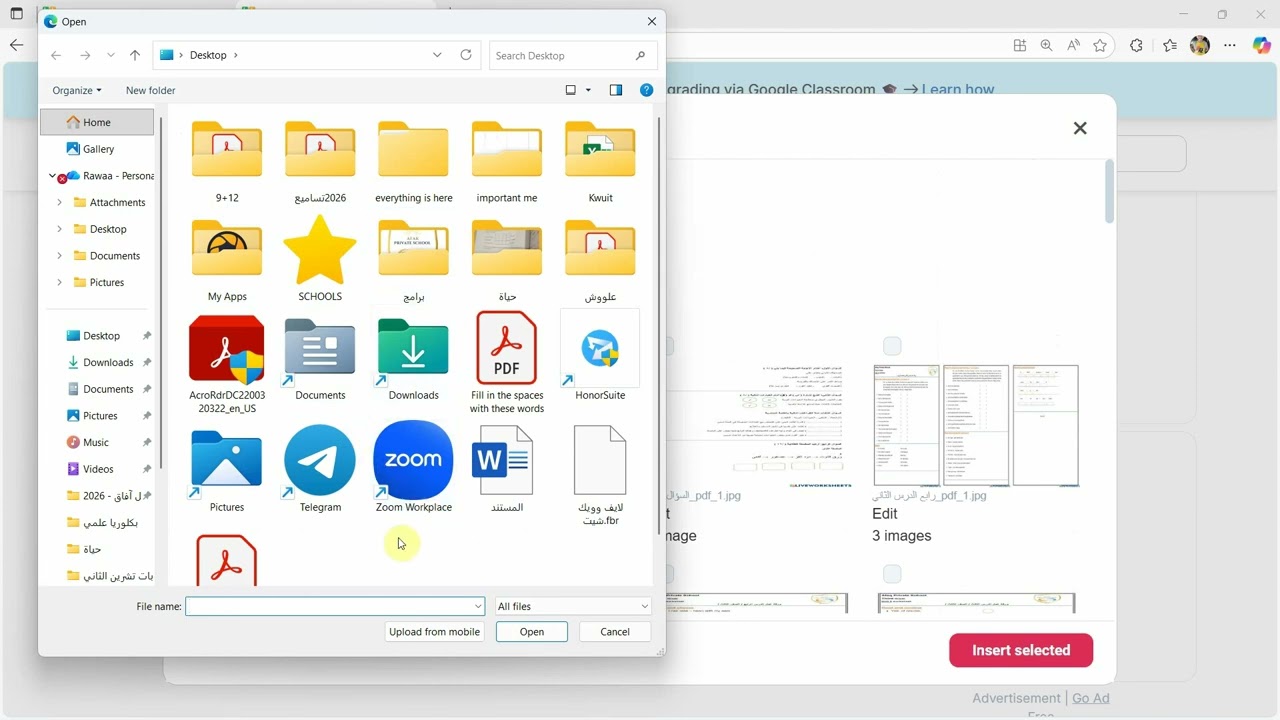Open the view options dropdown arrow
This screenshot has width=1280, height=720.
(588, 90)
